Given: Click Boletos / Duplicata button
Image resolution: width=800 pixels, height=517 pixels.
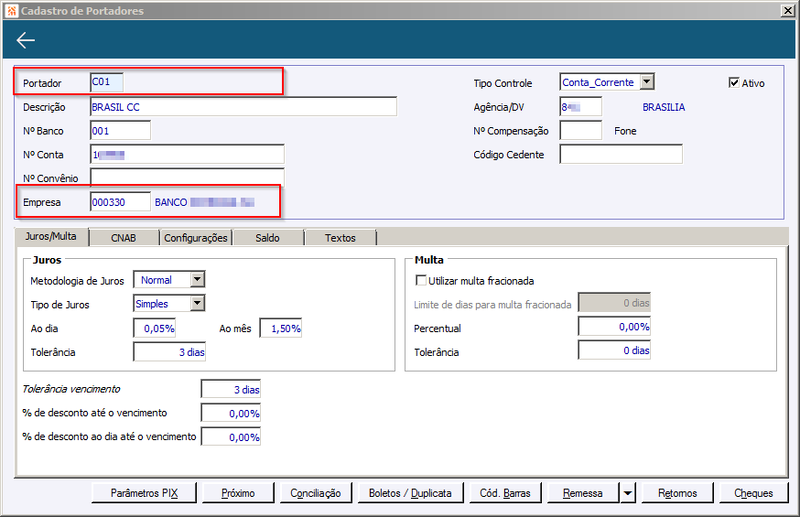Looking at the screenshot, I should pos(410,493).
